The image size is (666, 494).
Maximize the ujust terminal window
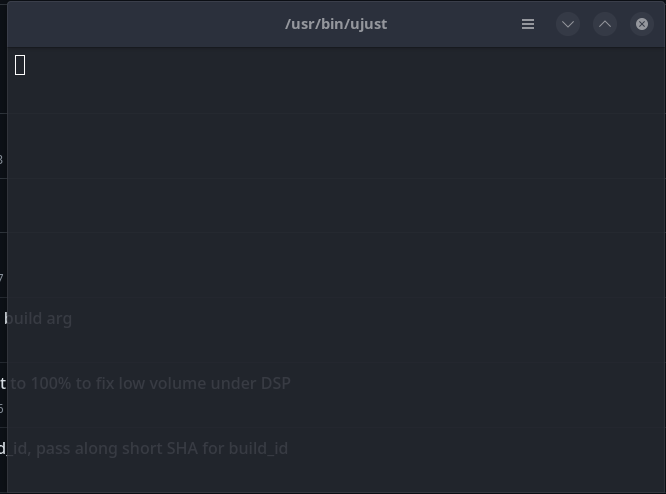[605, 24]
